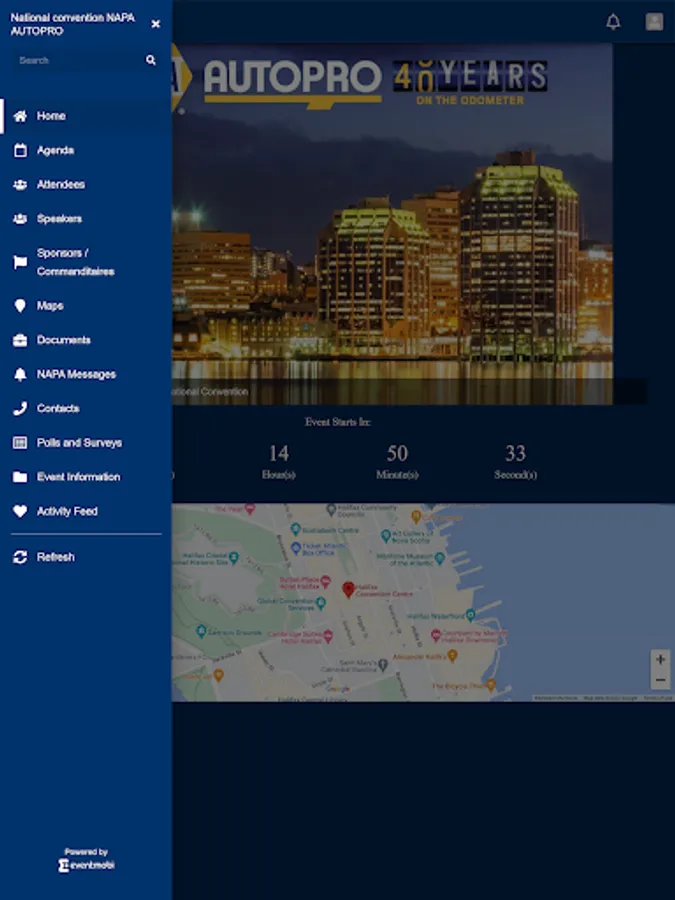675x900 pixels.
Task: Open Agenda menu item
Action: 86,150
